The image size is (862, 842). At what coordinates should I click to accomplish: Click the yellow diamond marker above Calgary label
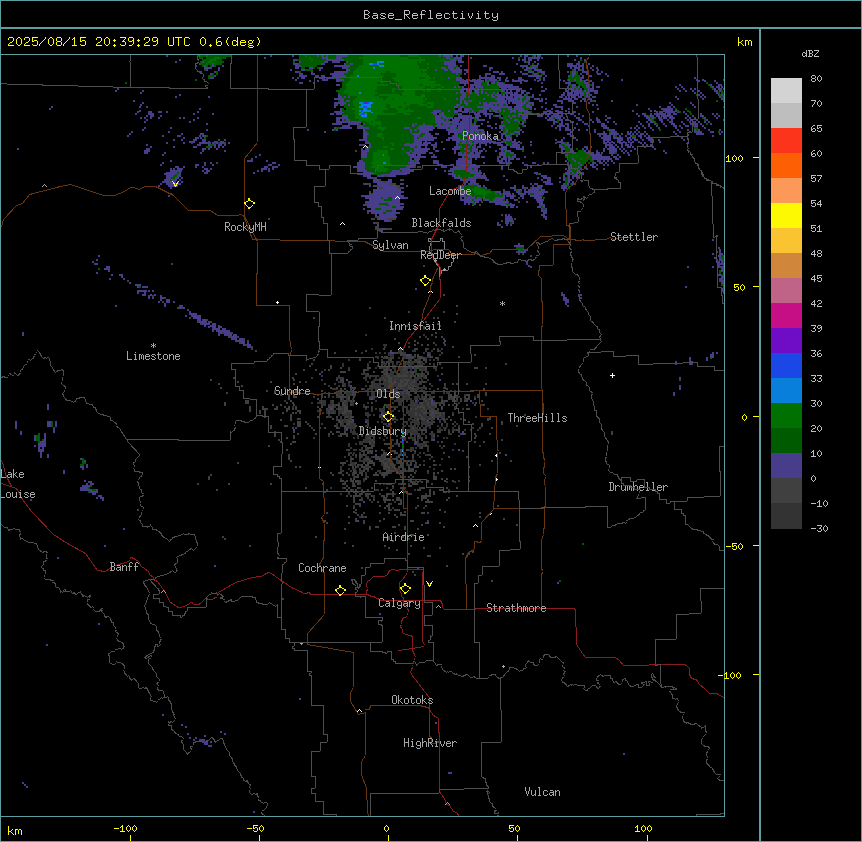tap(405, 589)
